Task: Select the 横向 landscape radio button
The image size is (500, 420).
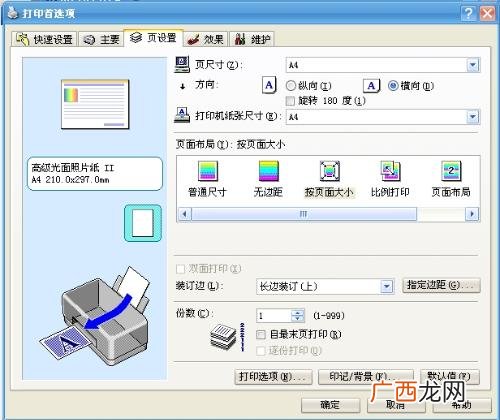Action: point(393,86)
